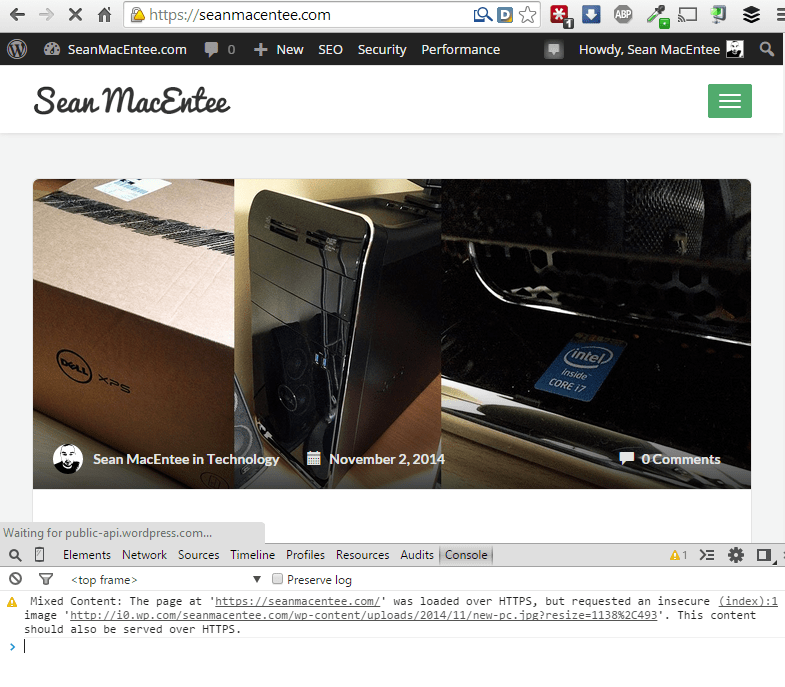Bookmark this page with the star icon

[527, 15]
